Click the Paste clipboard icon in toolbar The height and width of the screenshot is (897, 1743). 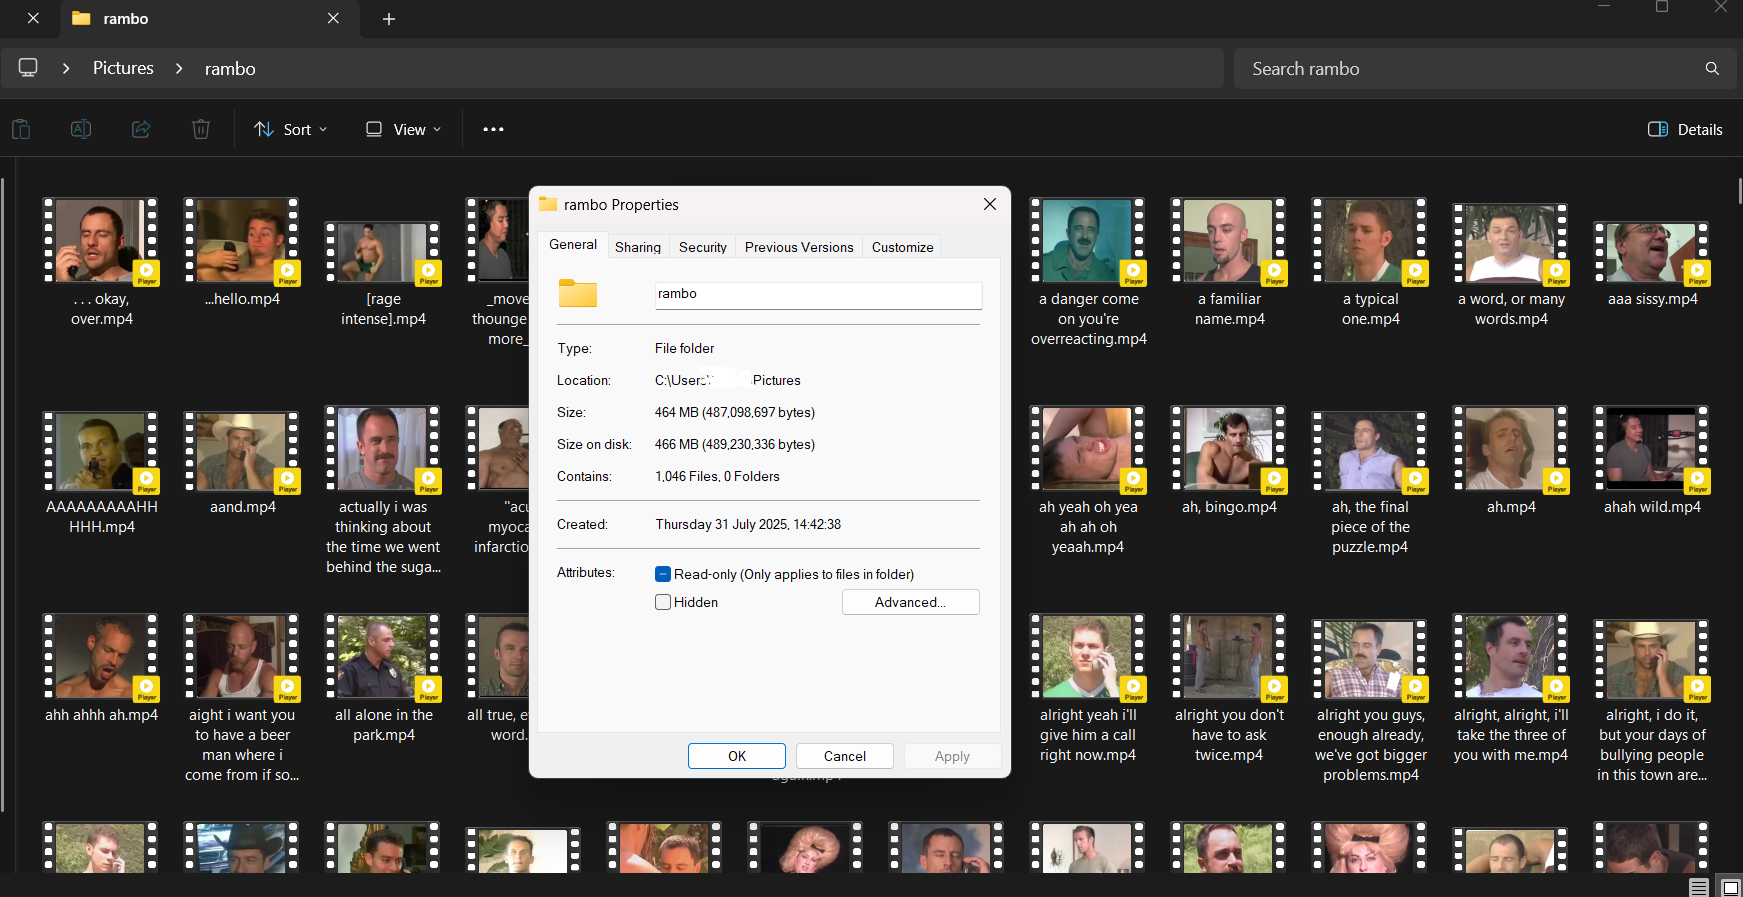pyautogui.click(x=21, y=129)
